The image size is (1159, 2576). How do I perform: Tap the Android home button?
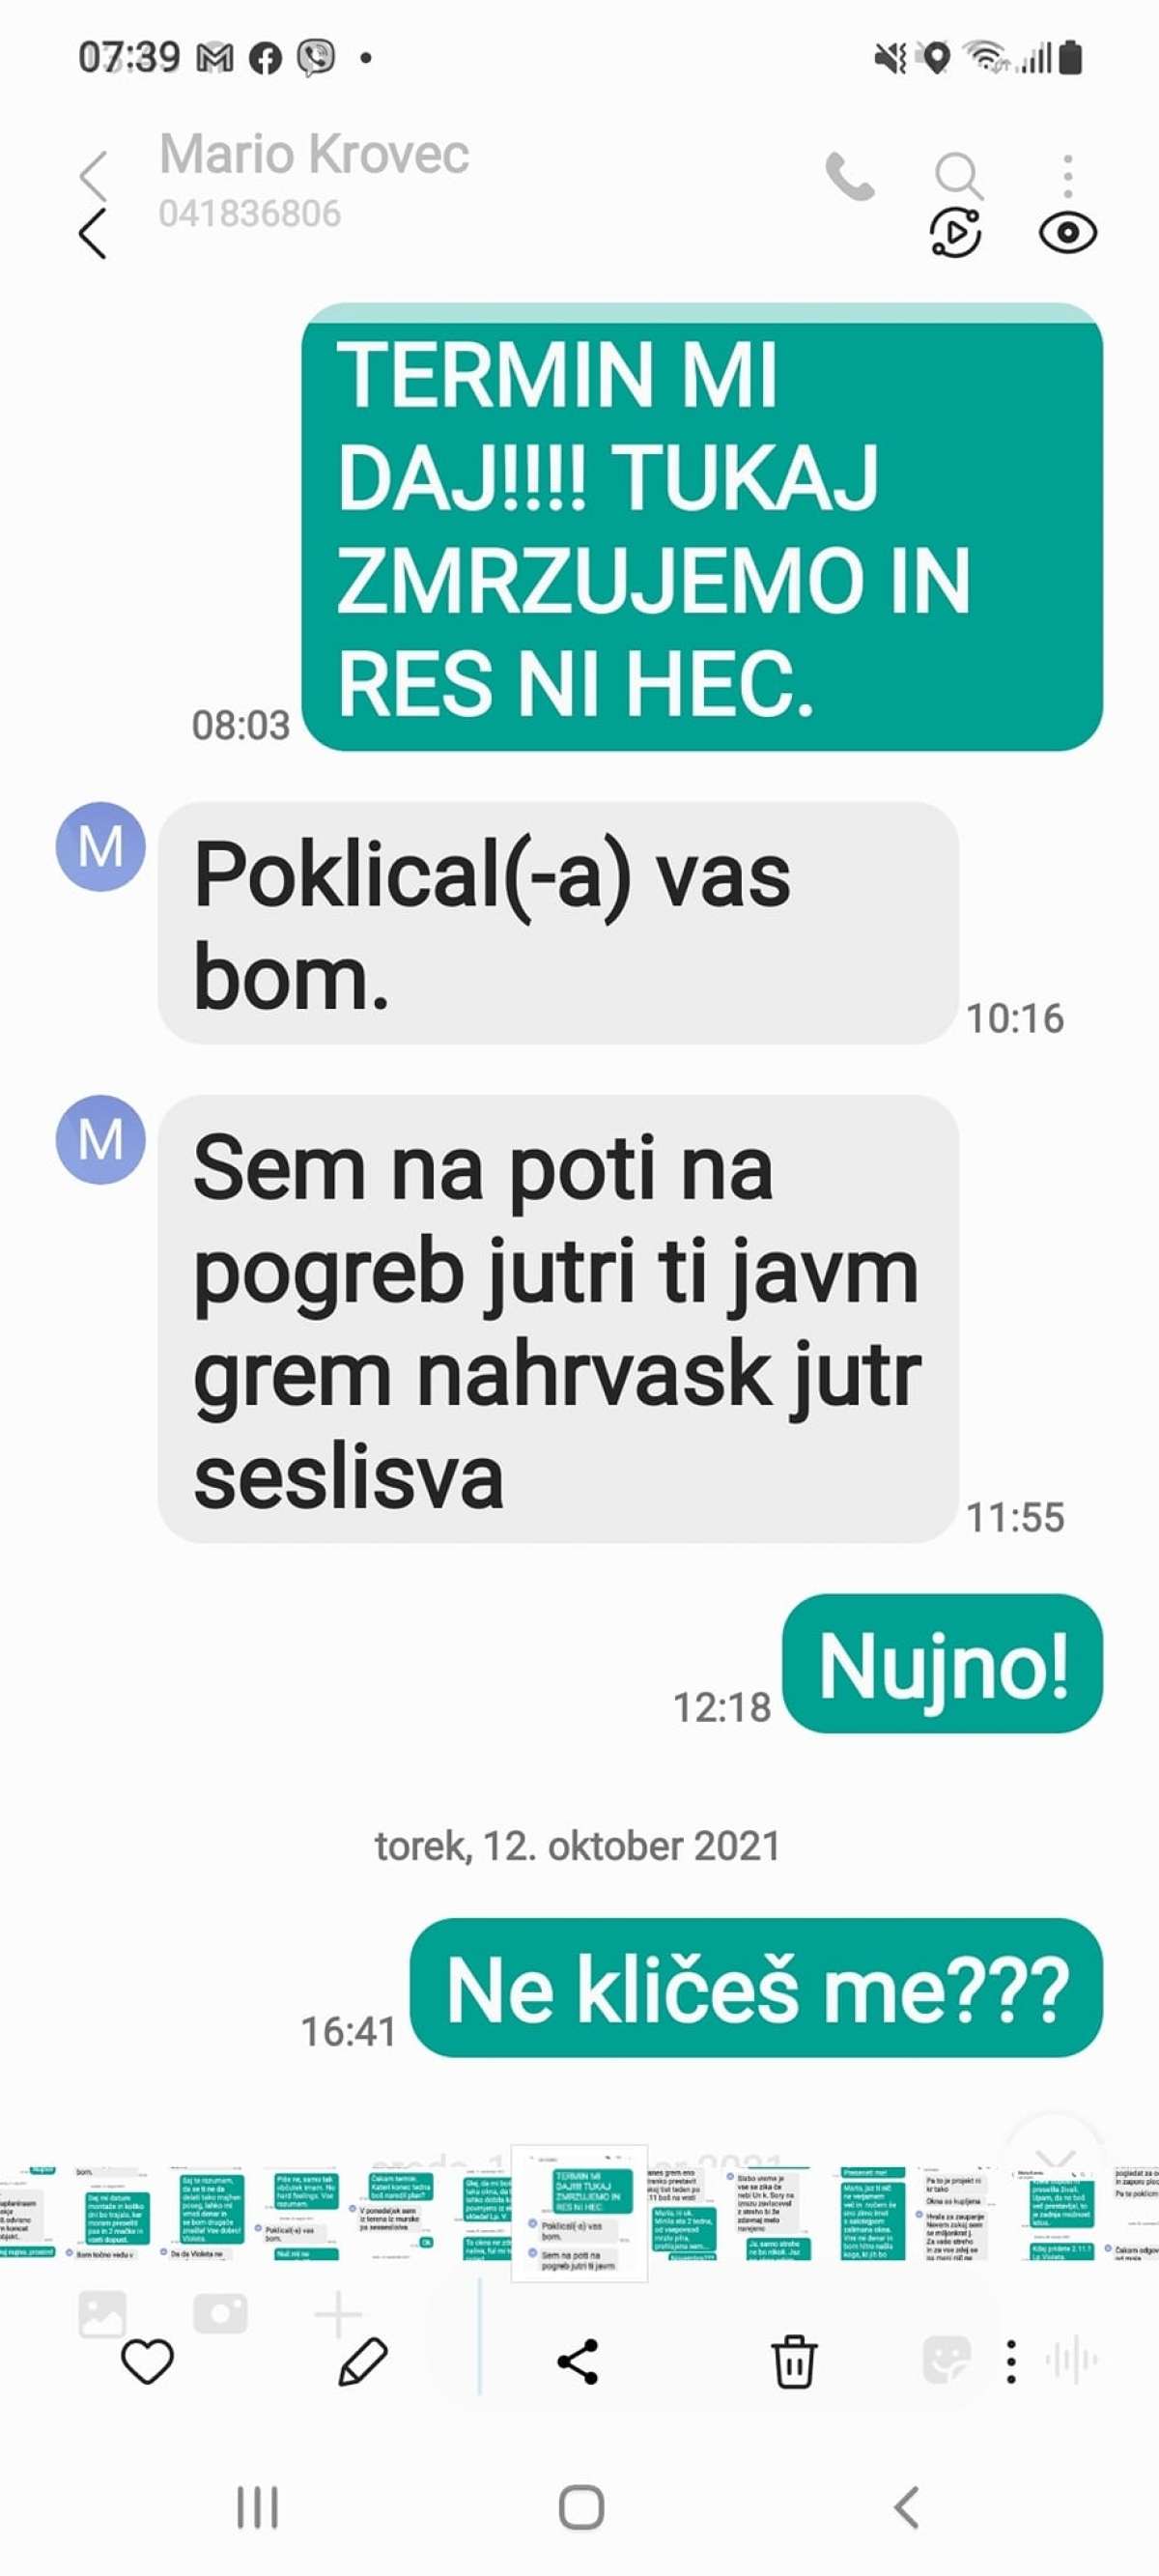pos(580,2508)
